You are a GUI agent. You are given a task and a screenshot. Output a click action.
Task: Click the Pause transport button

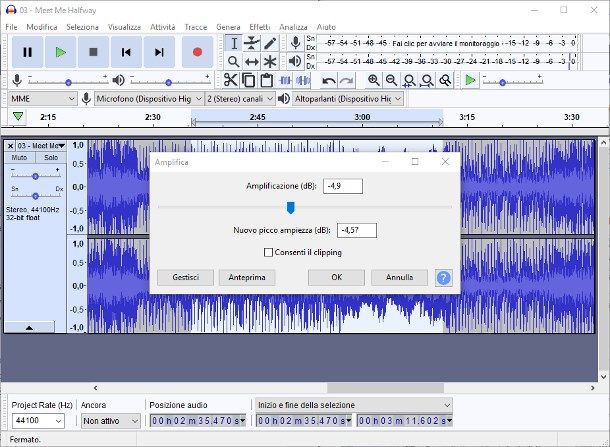27,52
